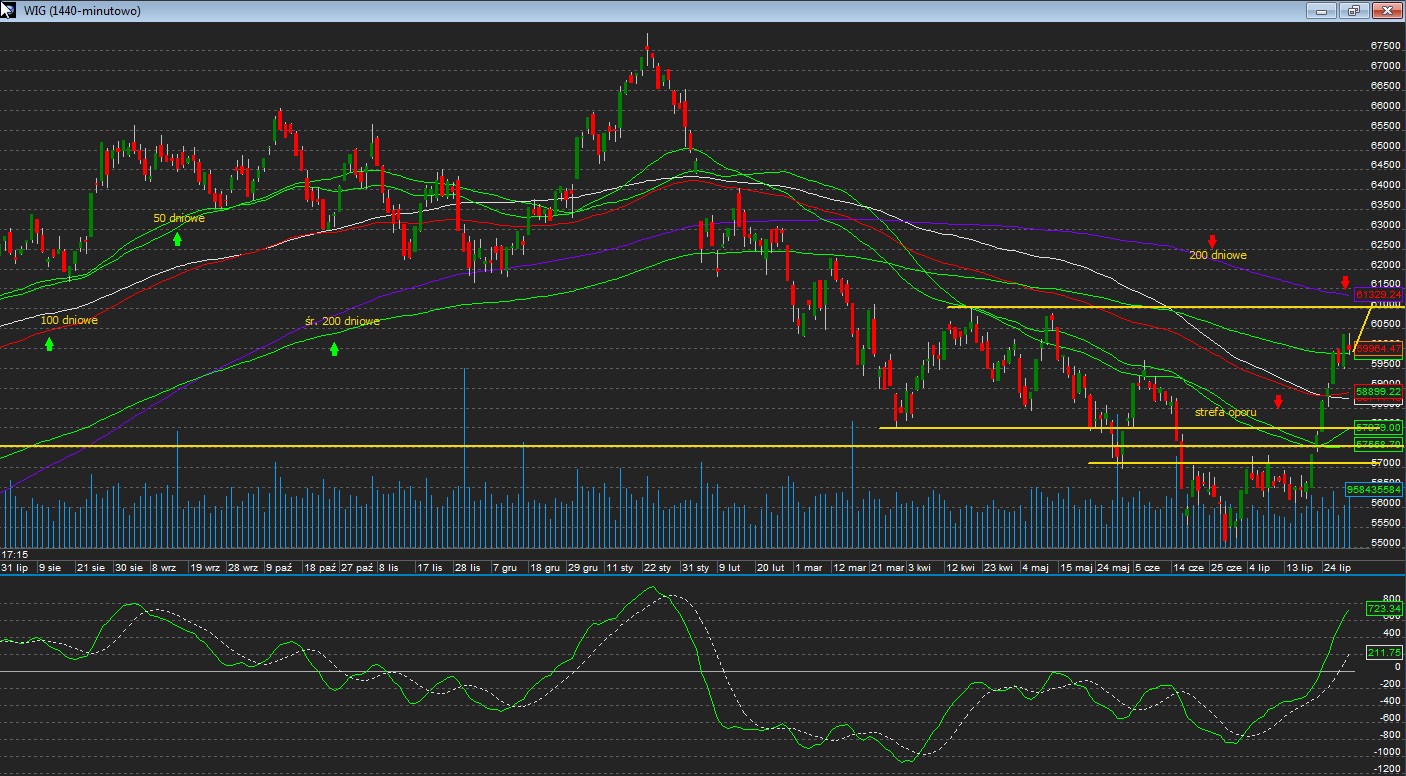Click the 723.34 indicator value label

[1385, 608]
